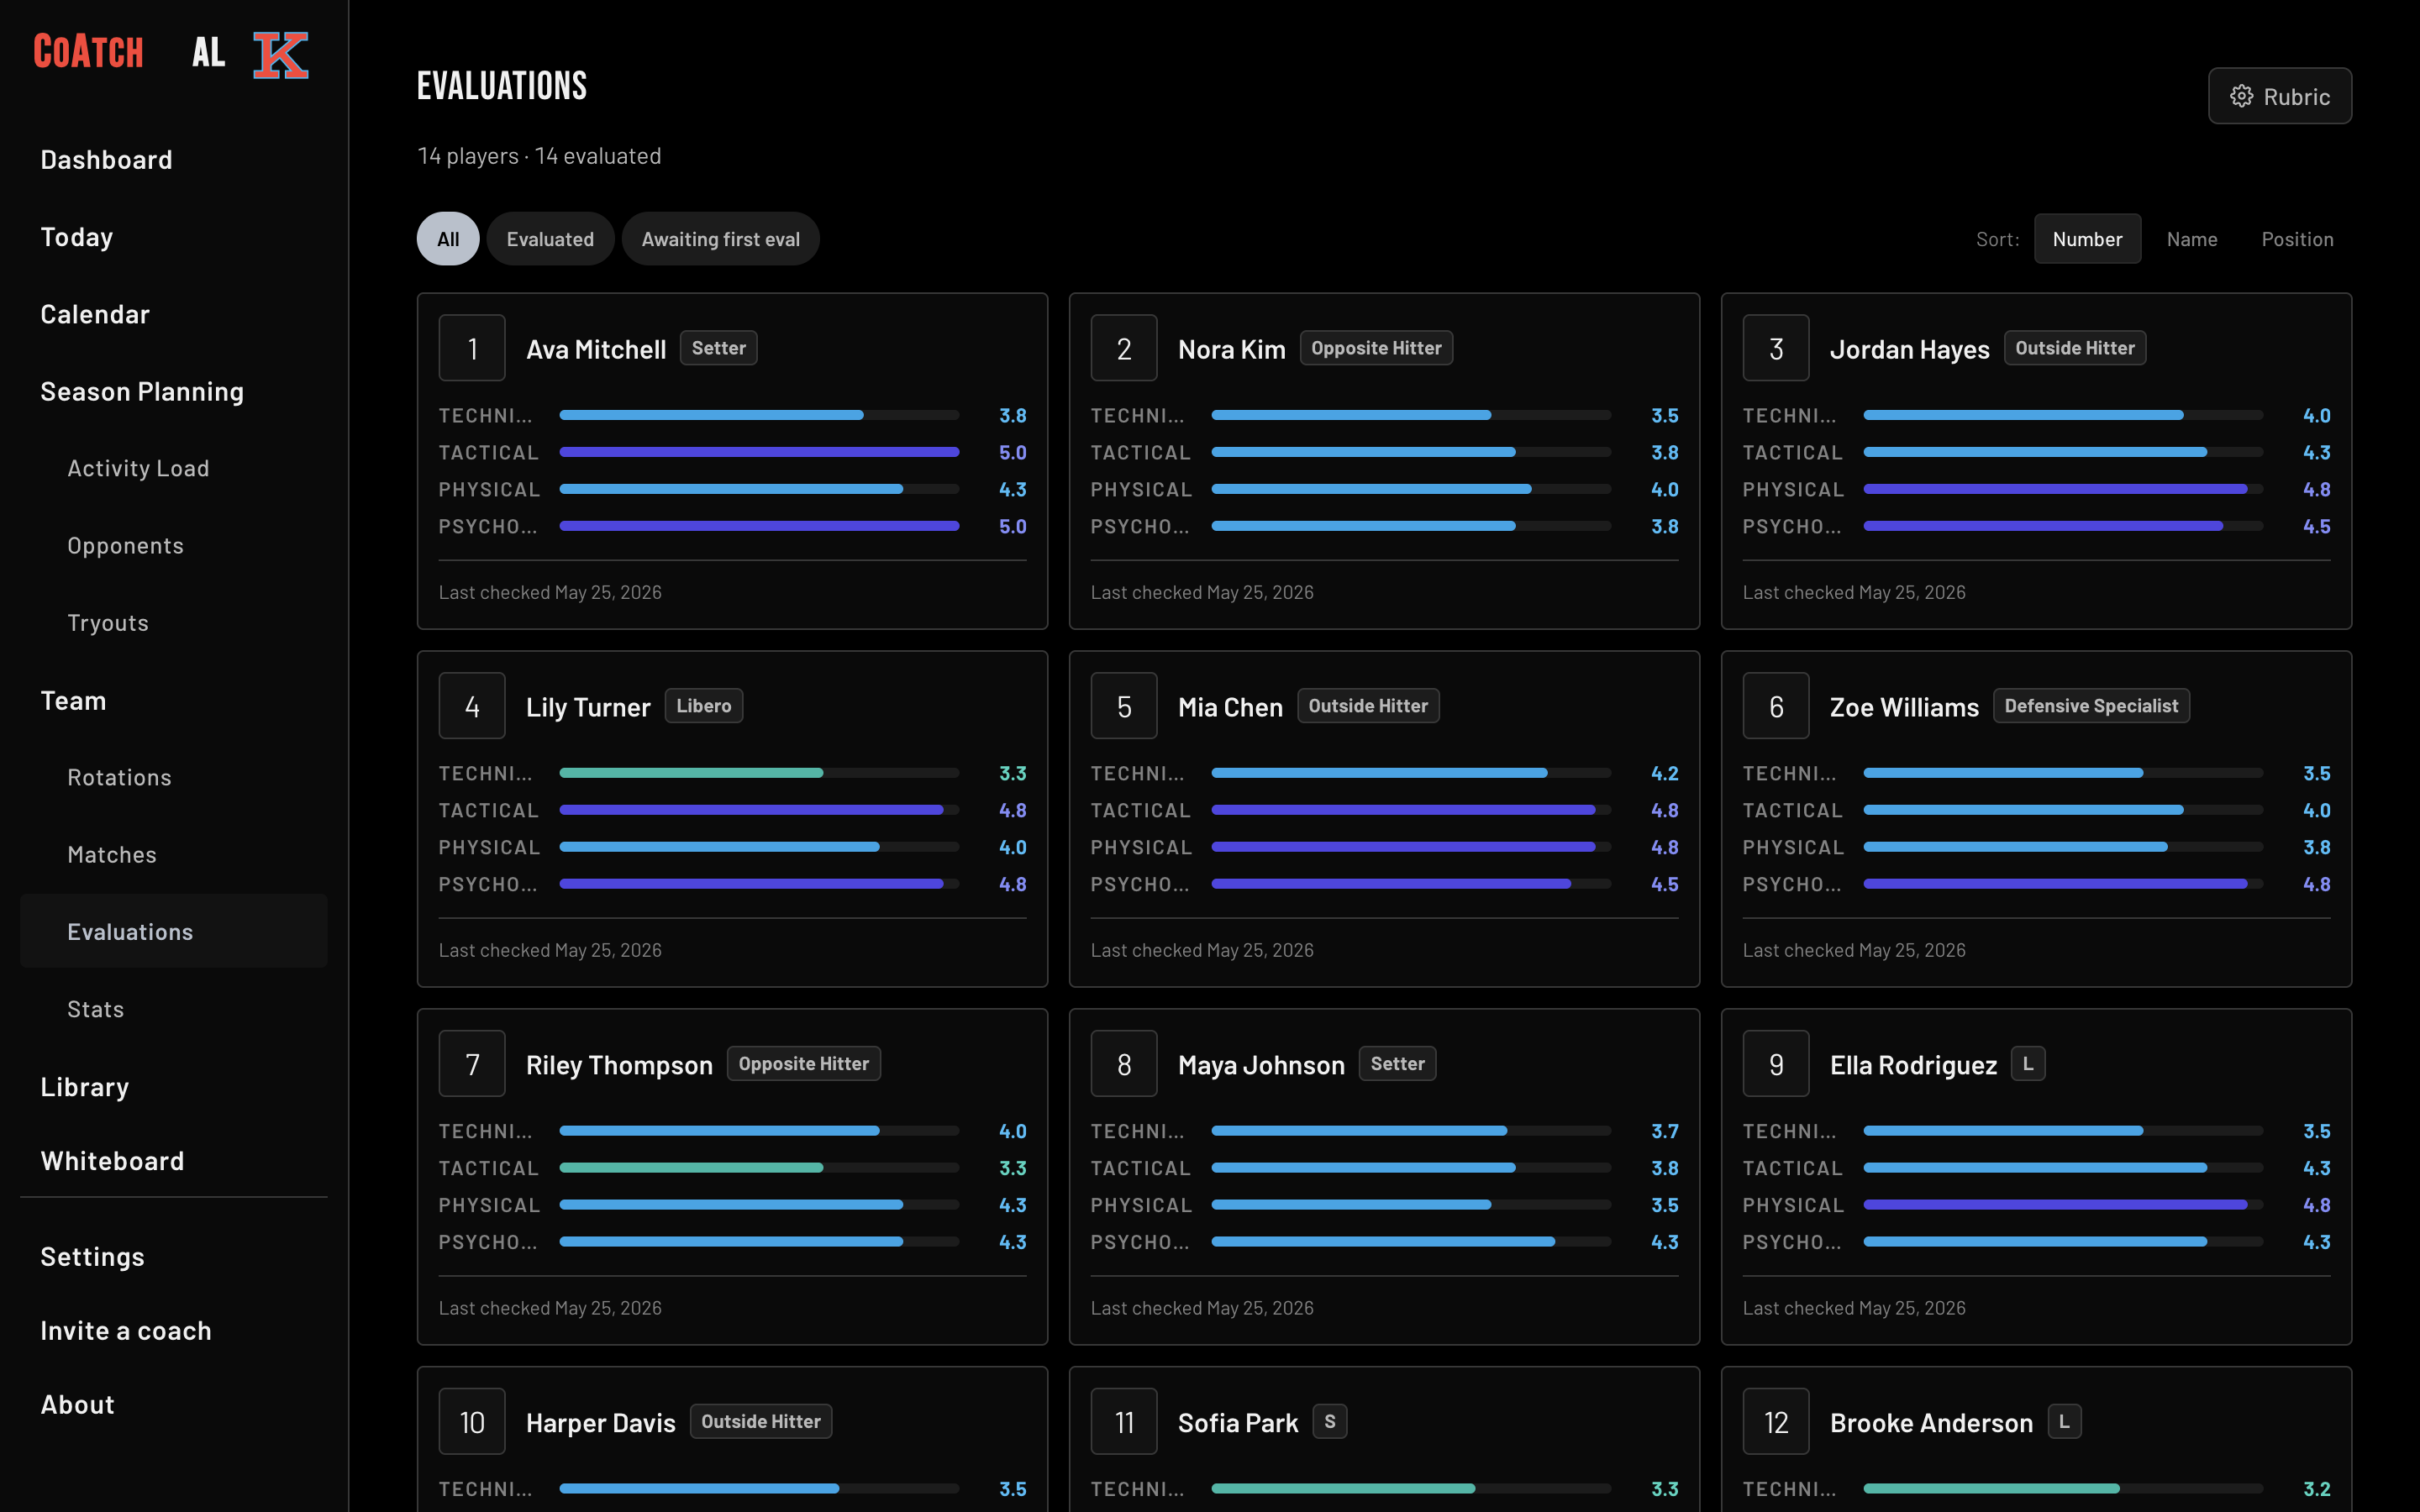2420x1512 pixels.
Task: Click the Coatch logo
Action: (x=89, y=52)
